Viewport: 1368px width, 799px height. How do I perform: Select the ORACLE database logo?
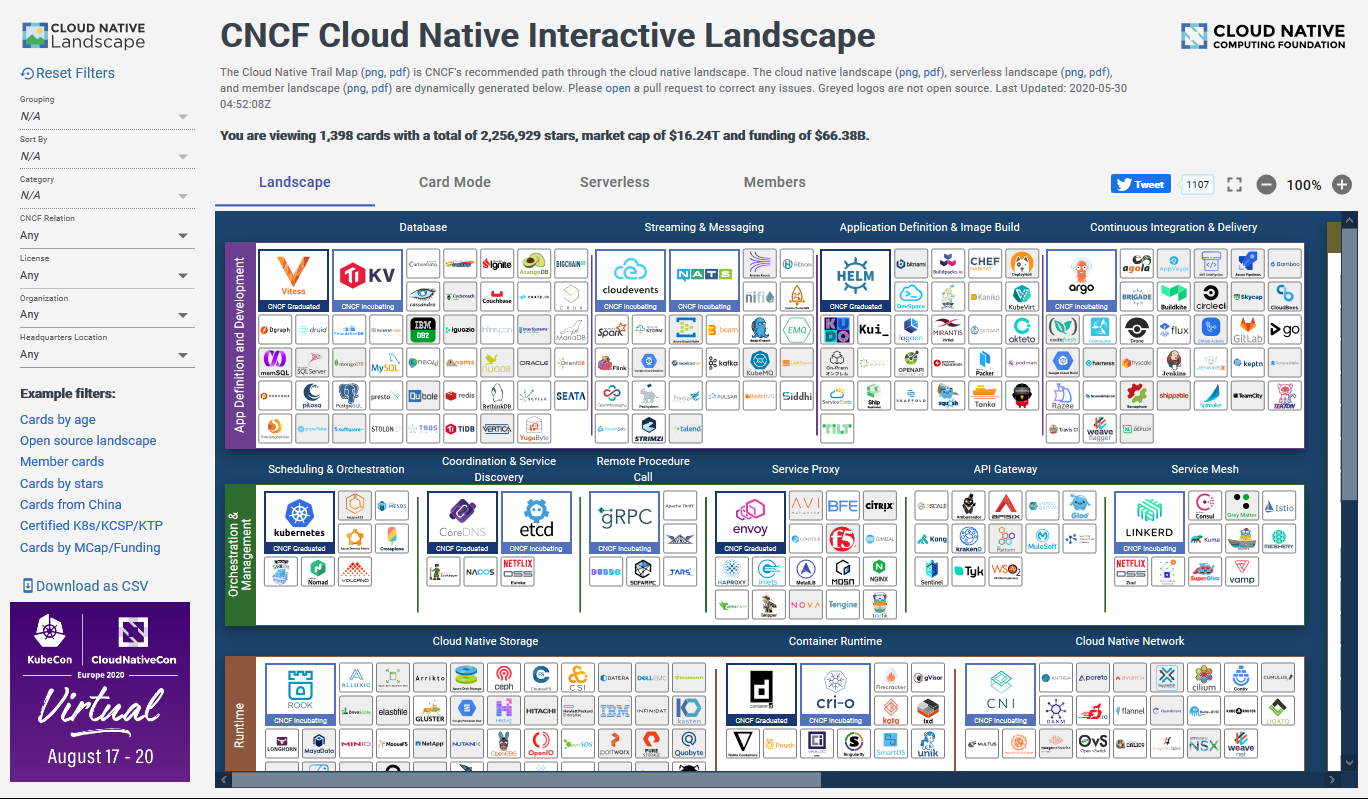[x=534, y=363]
